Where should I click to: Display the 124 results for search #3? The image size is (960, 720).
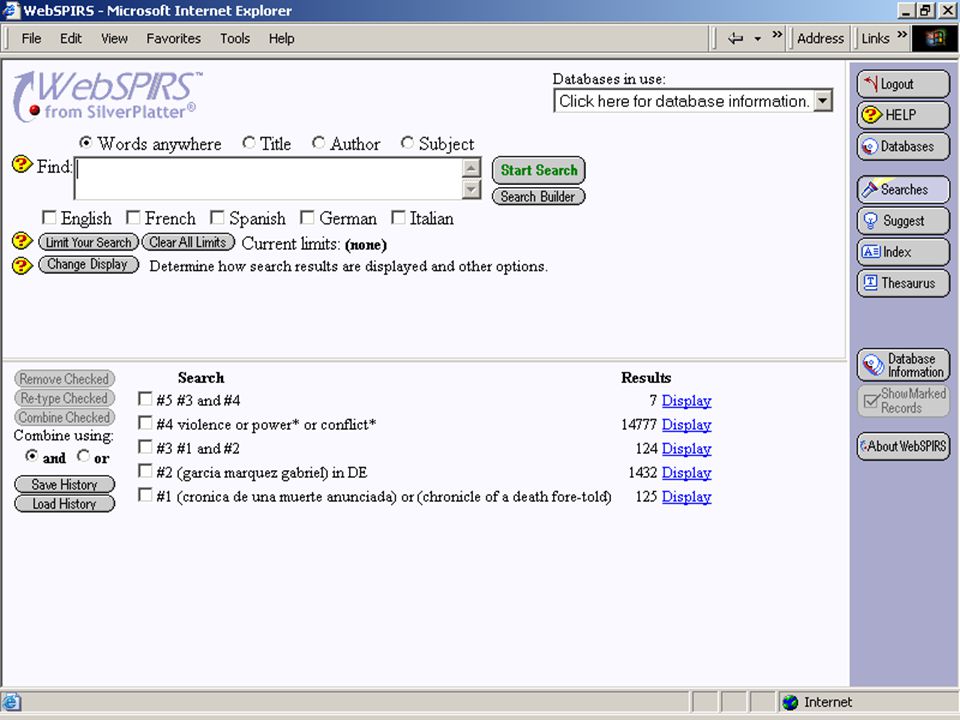pyautogui.click(x=686, y=448)
